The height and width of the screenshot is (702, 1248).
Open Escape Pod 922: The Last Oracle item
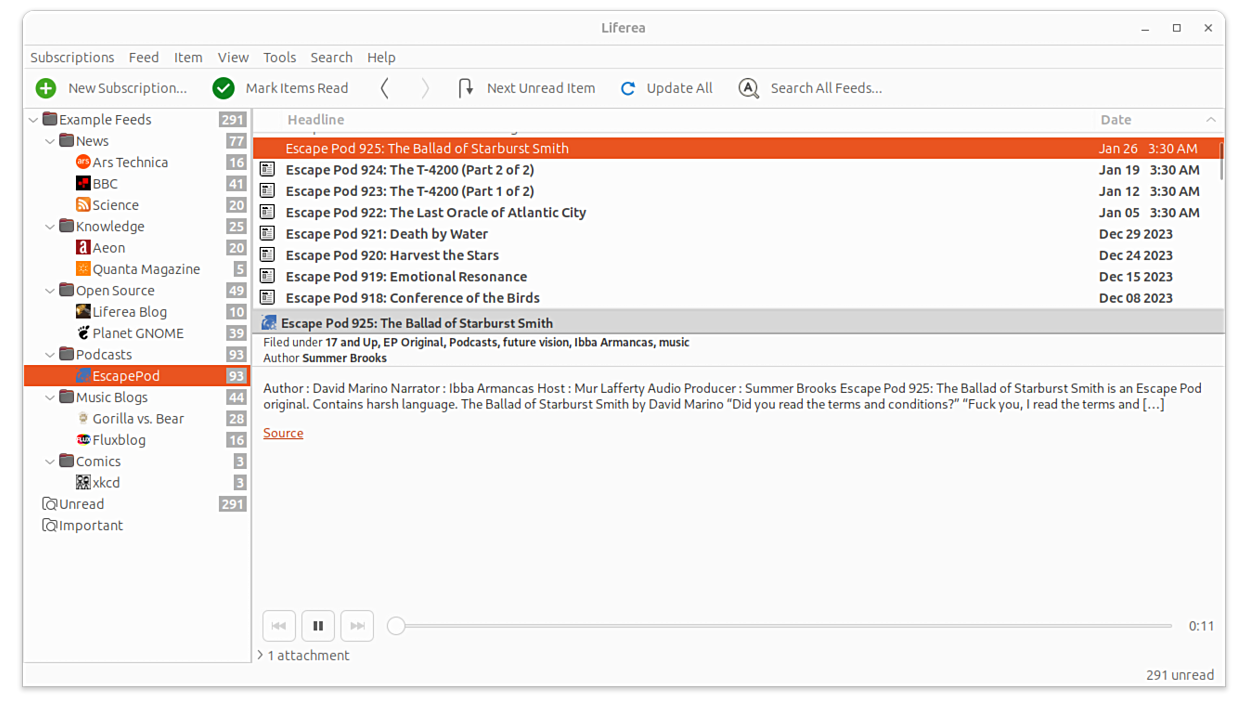[436, 212]
